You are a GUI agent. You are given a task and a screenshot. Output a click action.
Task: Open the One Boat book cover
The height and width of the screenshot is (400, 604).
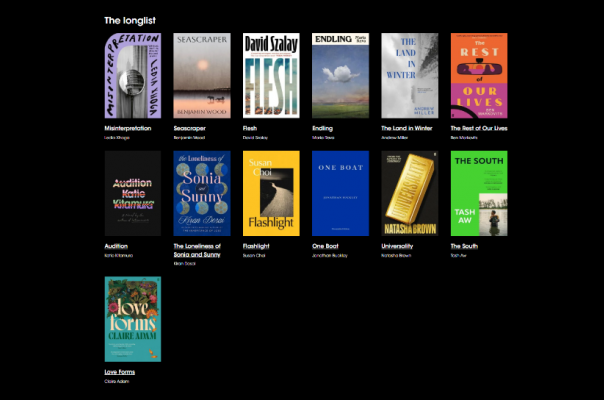point(341,193)
